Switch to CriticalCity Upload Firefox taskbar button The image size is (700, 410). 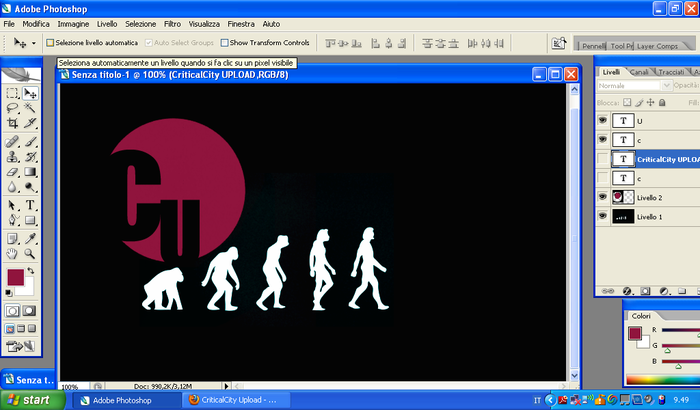(237, 400)
